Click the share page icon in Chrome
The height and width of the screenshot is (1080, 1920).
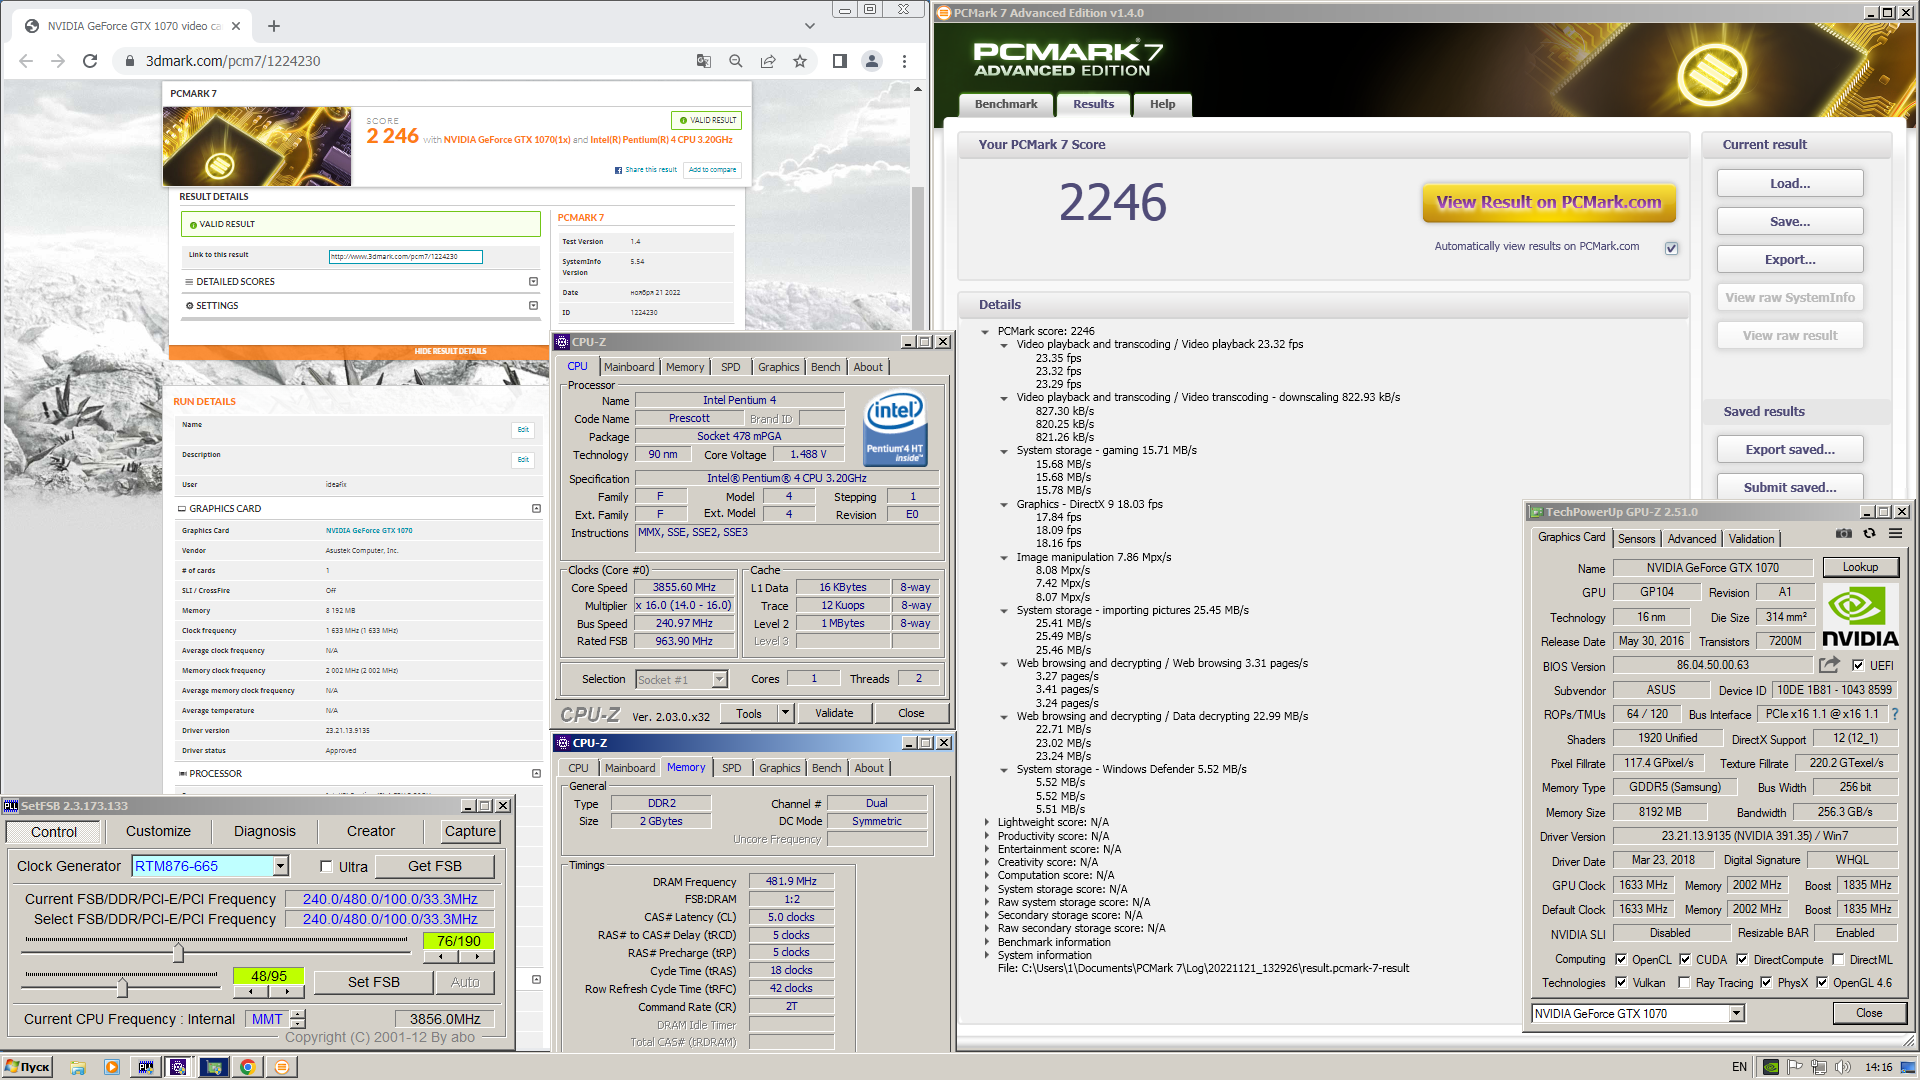(x=768, y=61)
